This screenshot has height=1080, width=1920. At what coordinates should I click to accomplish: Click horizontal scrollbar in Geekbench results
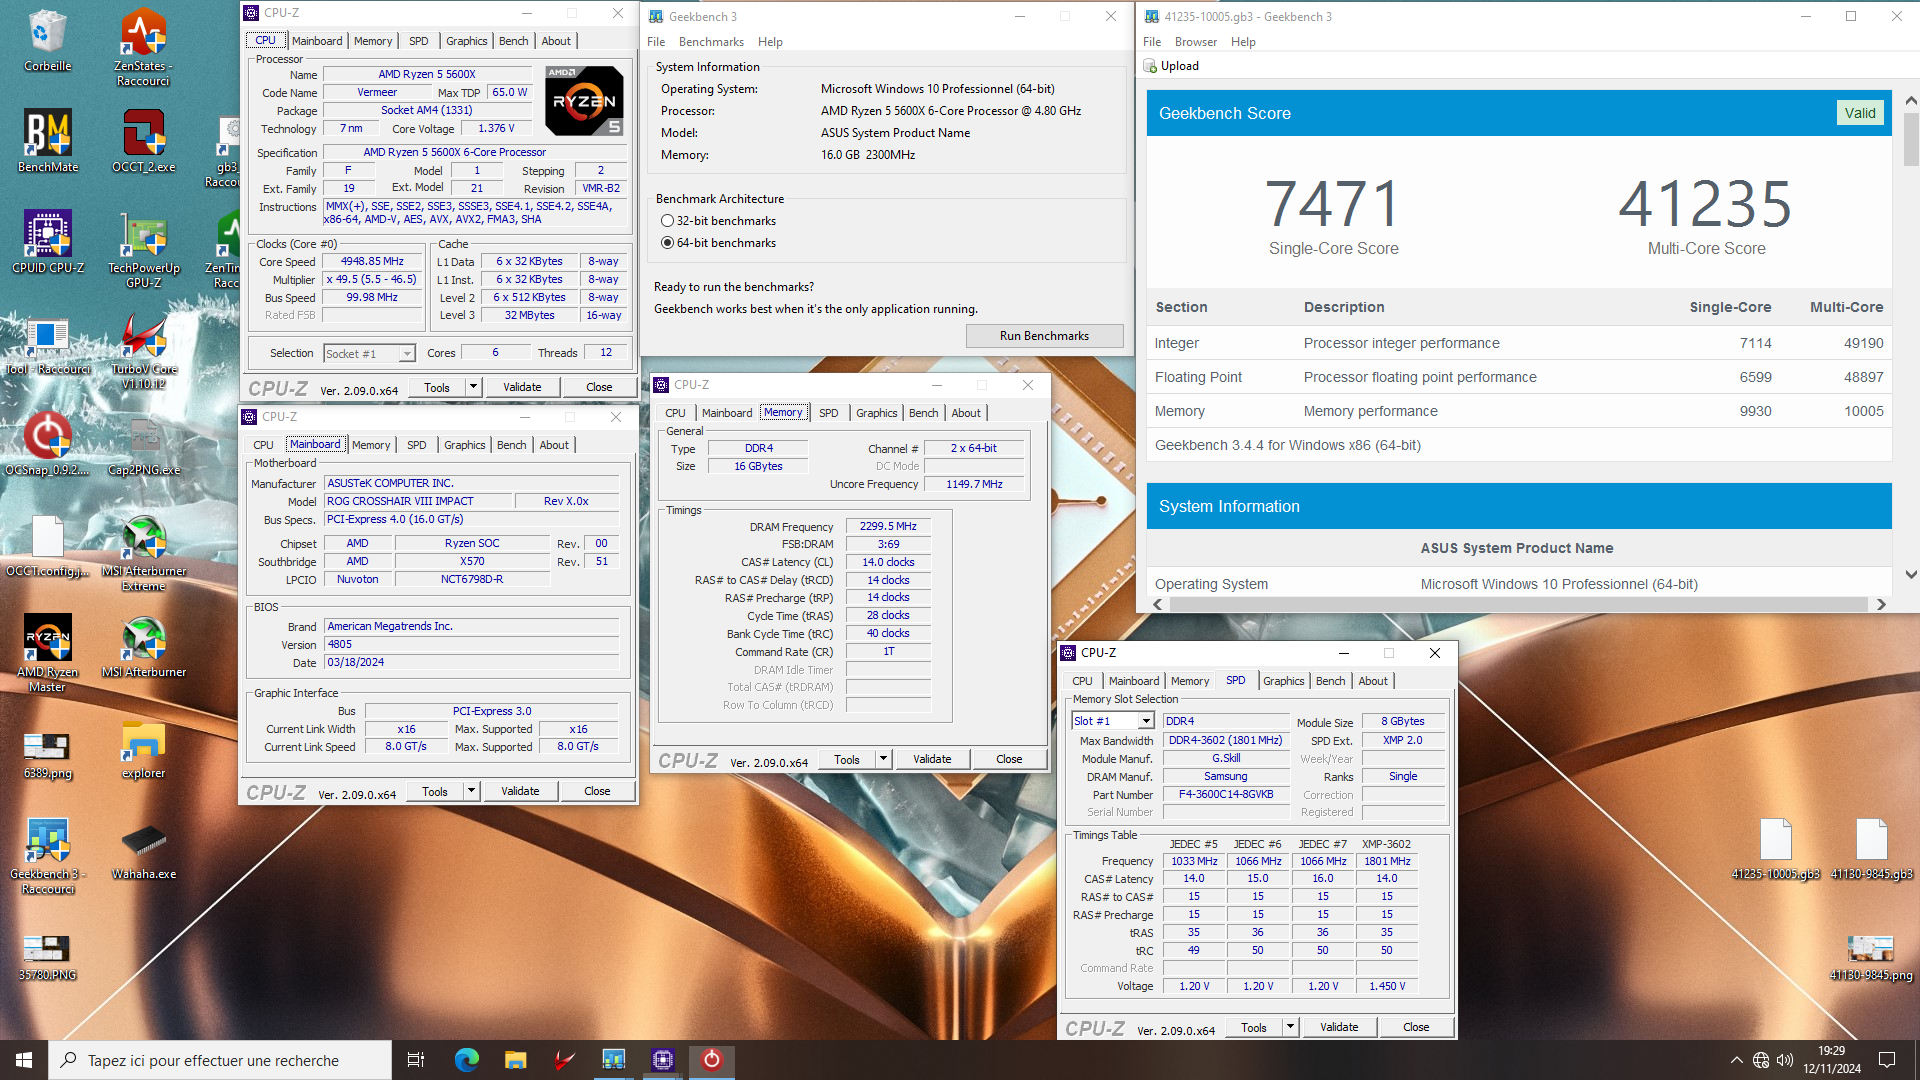(1518, 604)
